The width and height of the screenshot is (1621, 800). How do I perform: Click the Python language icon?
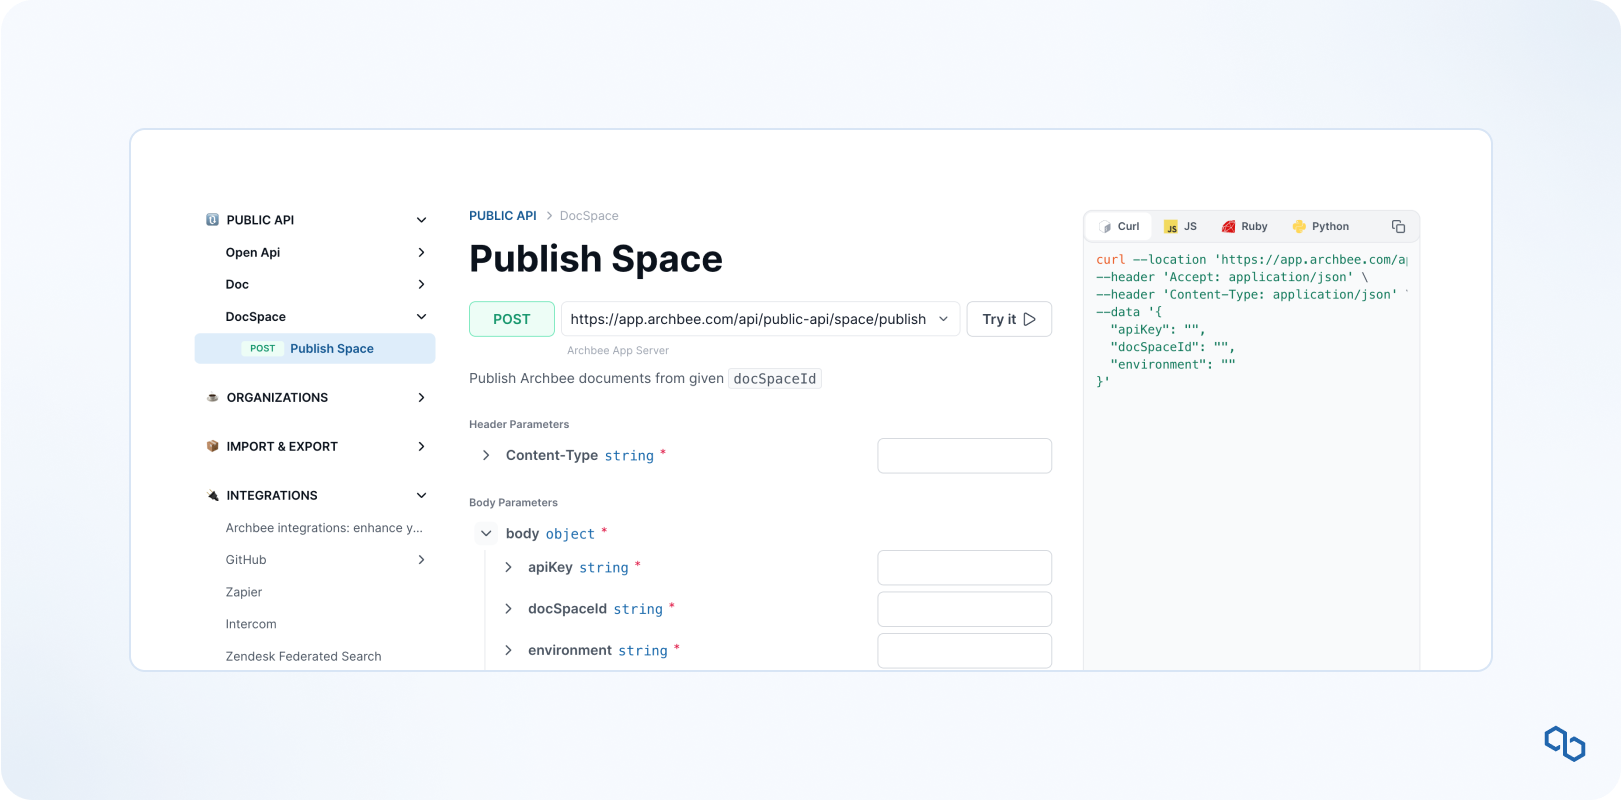click(x=1299, y=227)
